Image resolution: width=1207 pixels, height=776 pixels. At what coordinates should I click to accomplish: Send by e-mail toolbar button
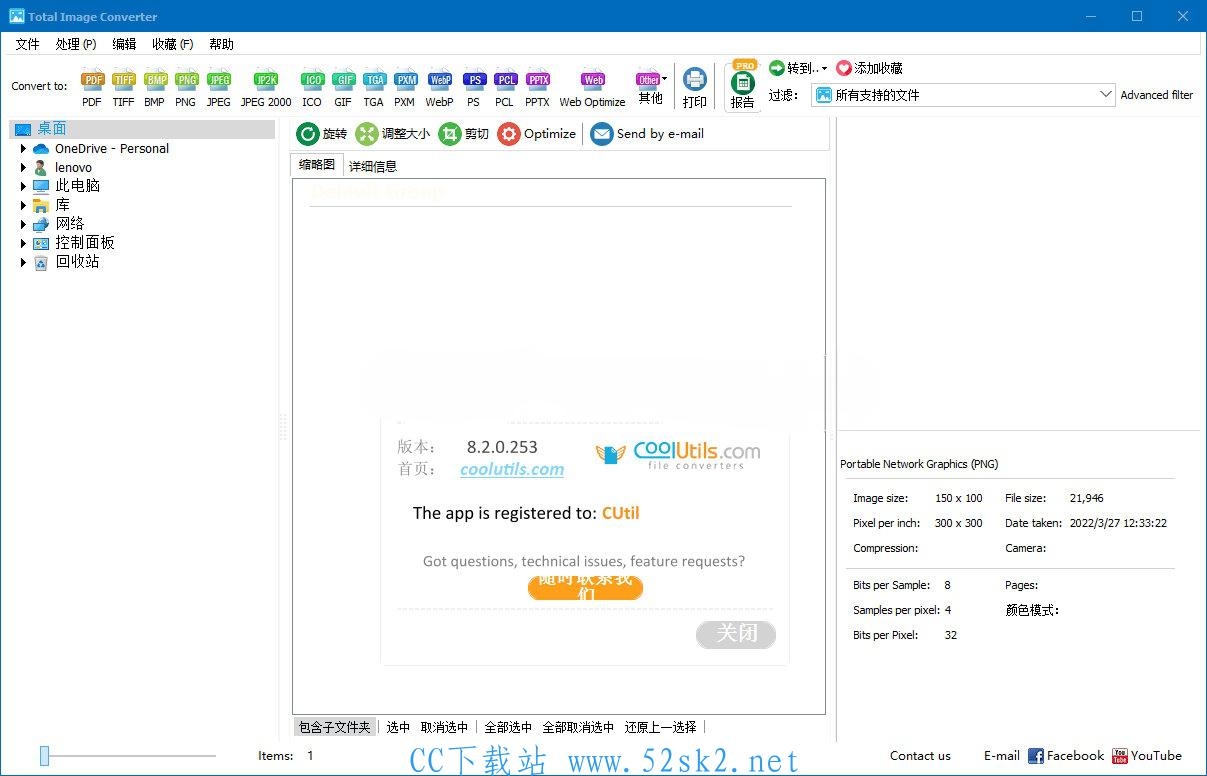point(647,134)
